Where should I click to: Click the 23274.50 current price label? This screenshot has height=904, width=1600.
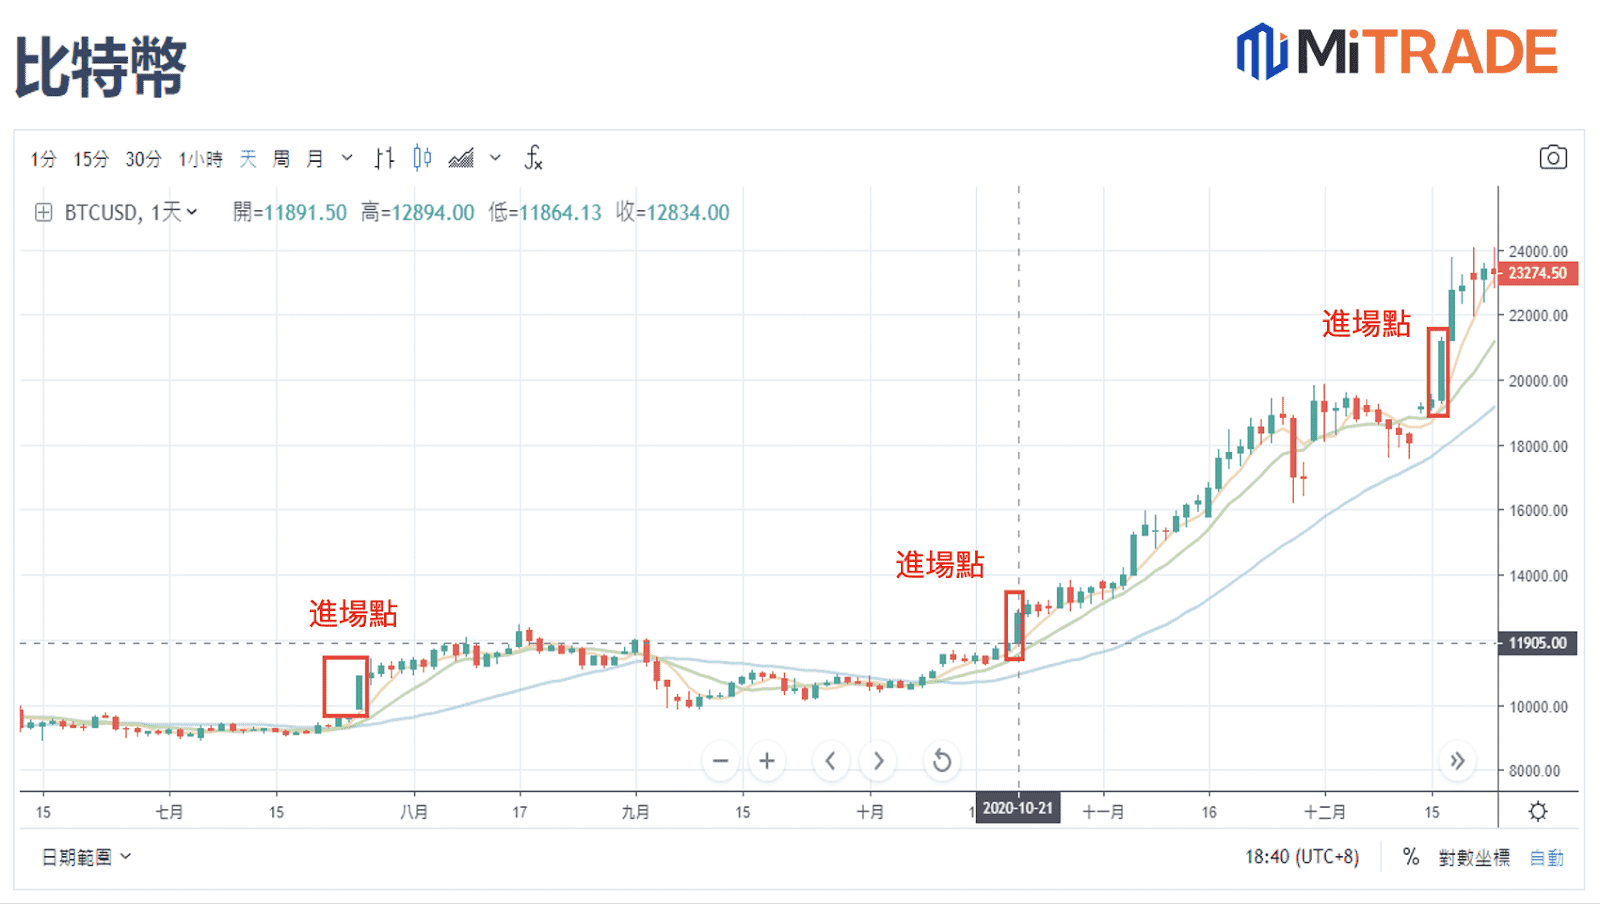[1538, 273]
